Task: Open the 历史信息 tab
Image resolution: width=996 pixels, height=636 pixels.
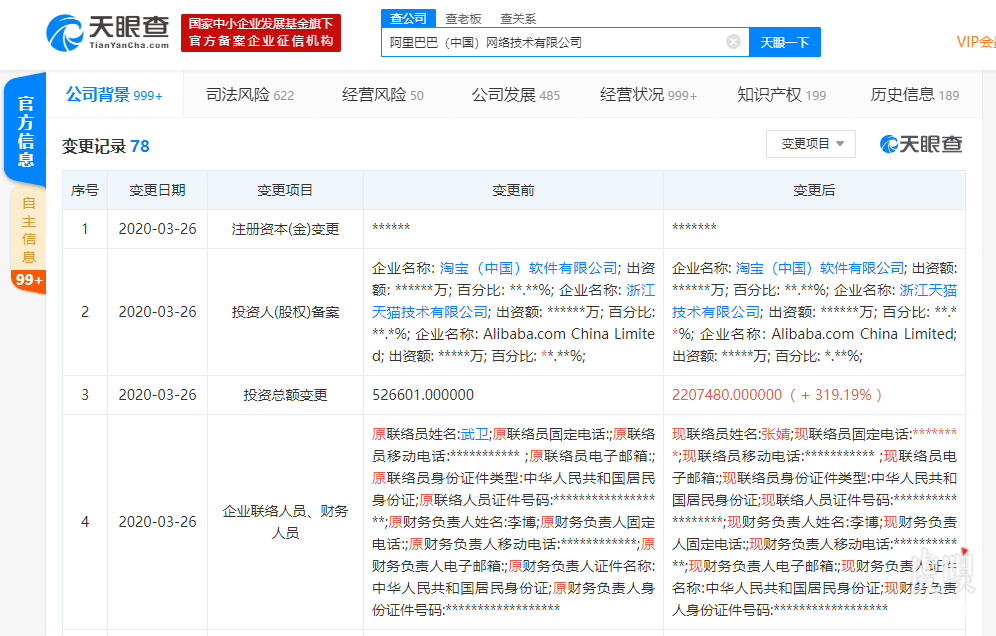Action: click(914, 95)
